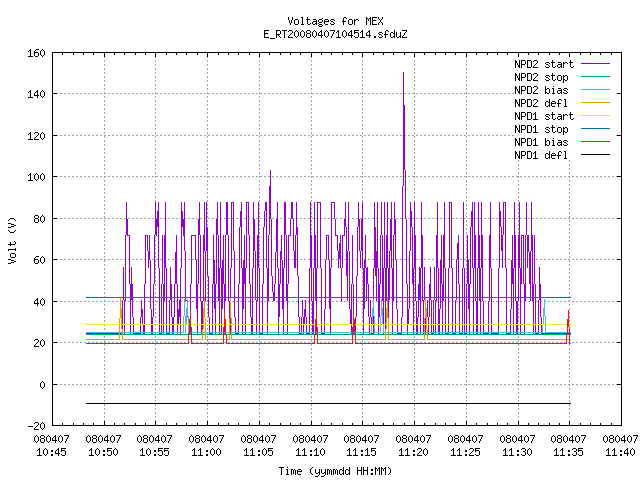Click the red NPD1 bias legend line
Screen dimensions: 640x480
tap(595, 142)
